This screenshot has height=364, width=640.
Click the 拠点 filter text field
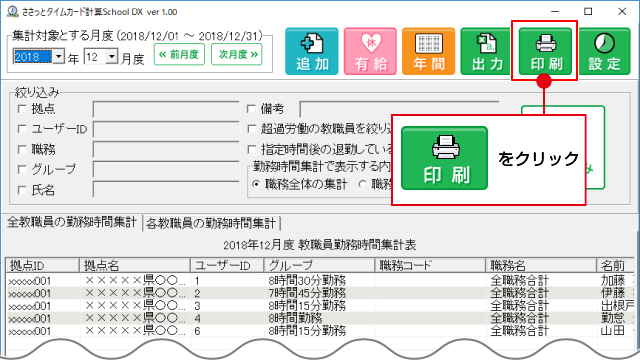pos(166,109)
